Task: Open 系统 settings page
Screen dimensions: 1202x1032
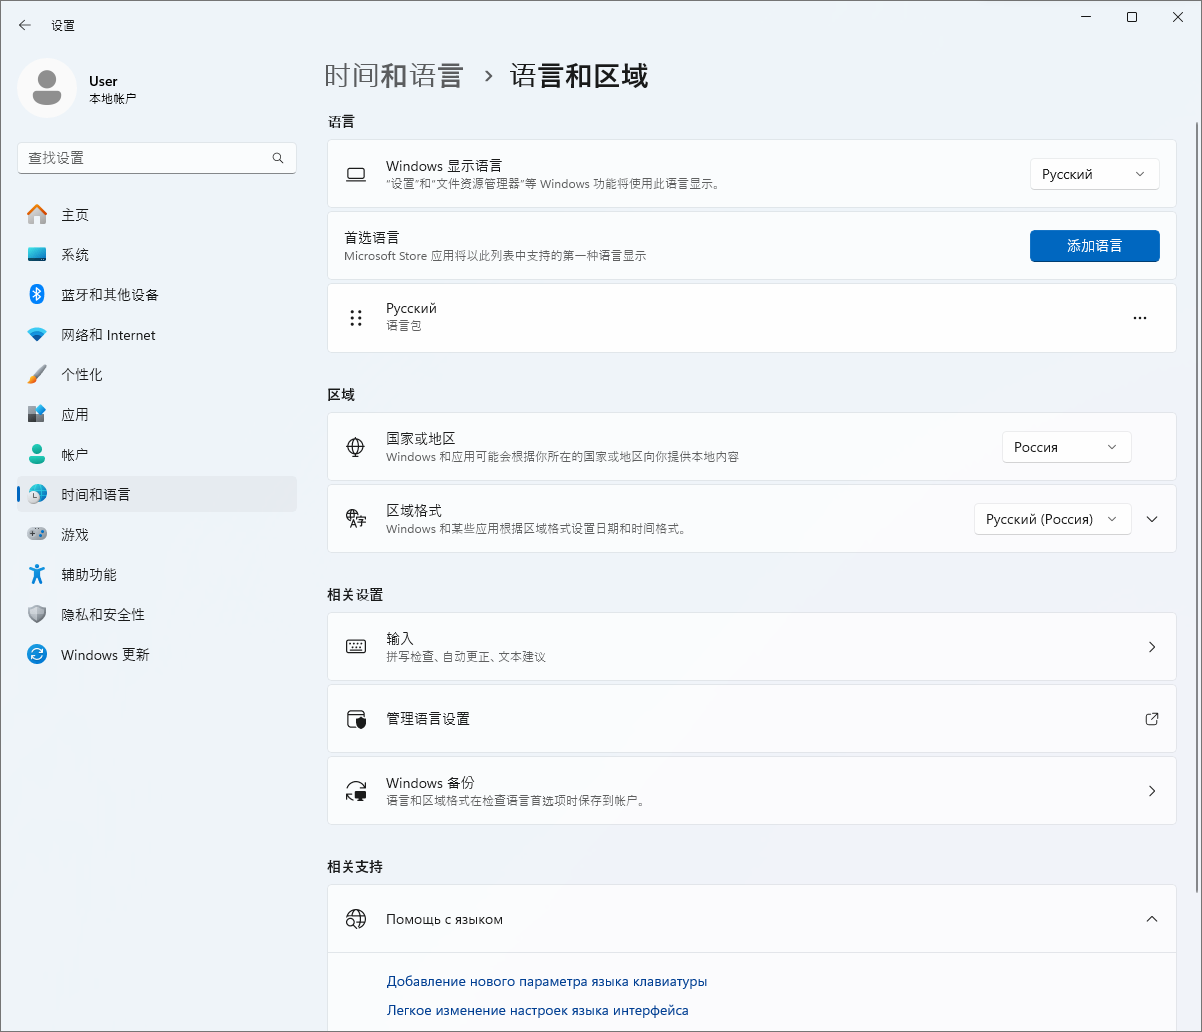Action: click(157, 255)
